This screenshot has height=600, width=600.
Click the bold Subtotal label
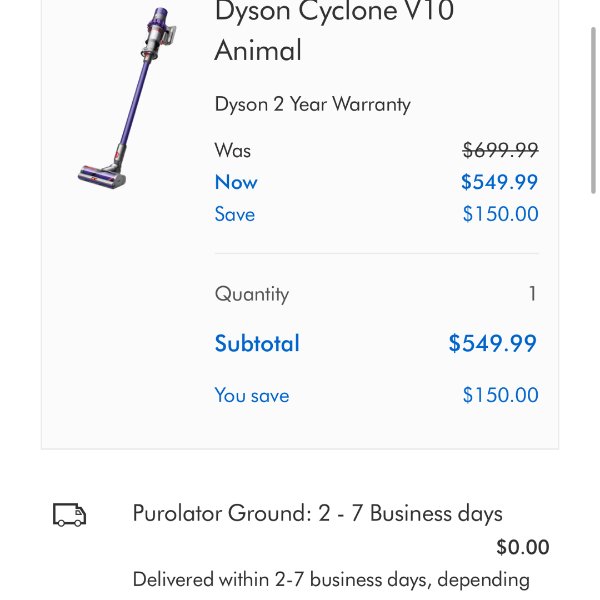(257, 343)
